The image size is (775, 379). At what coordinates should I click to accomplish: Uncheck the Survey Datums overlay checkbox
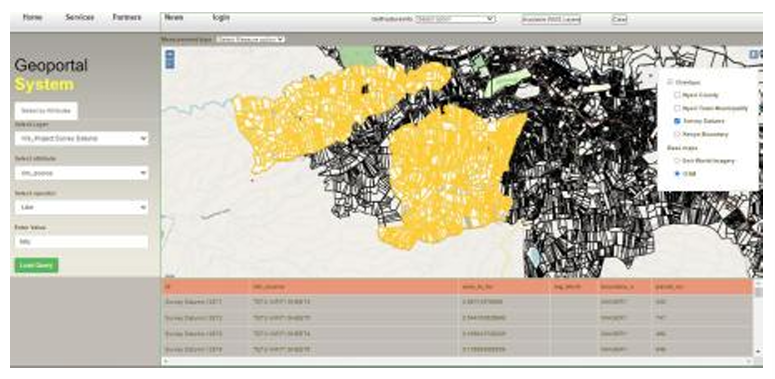pos(677,121)
